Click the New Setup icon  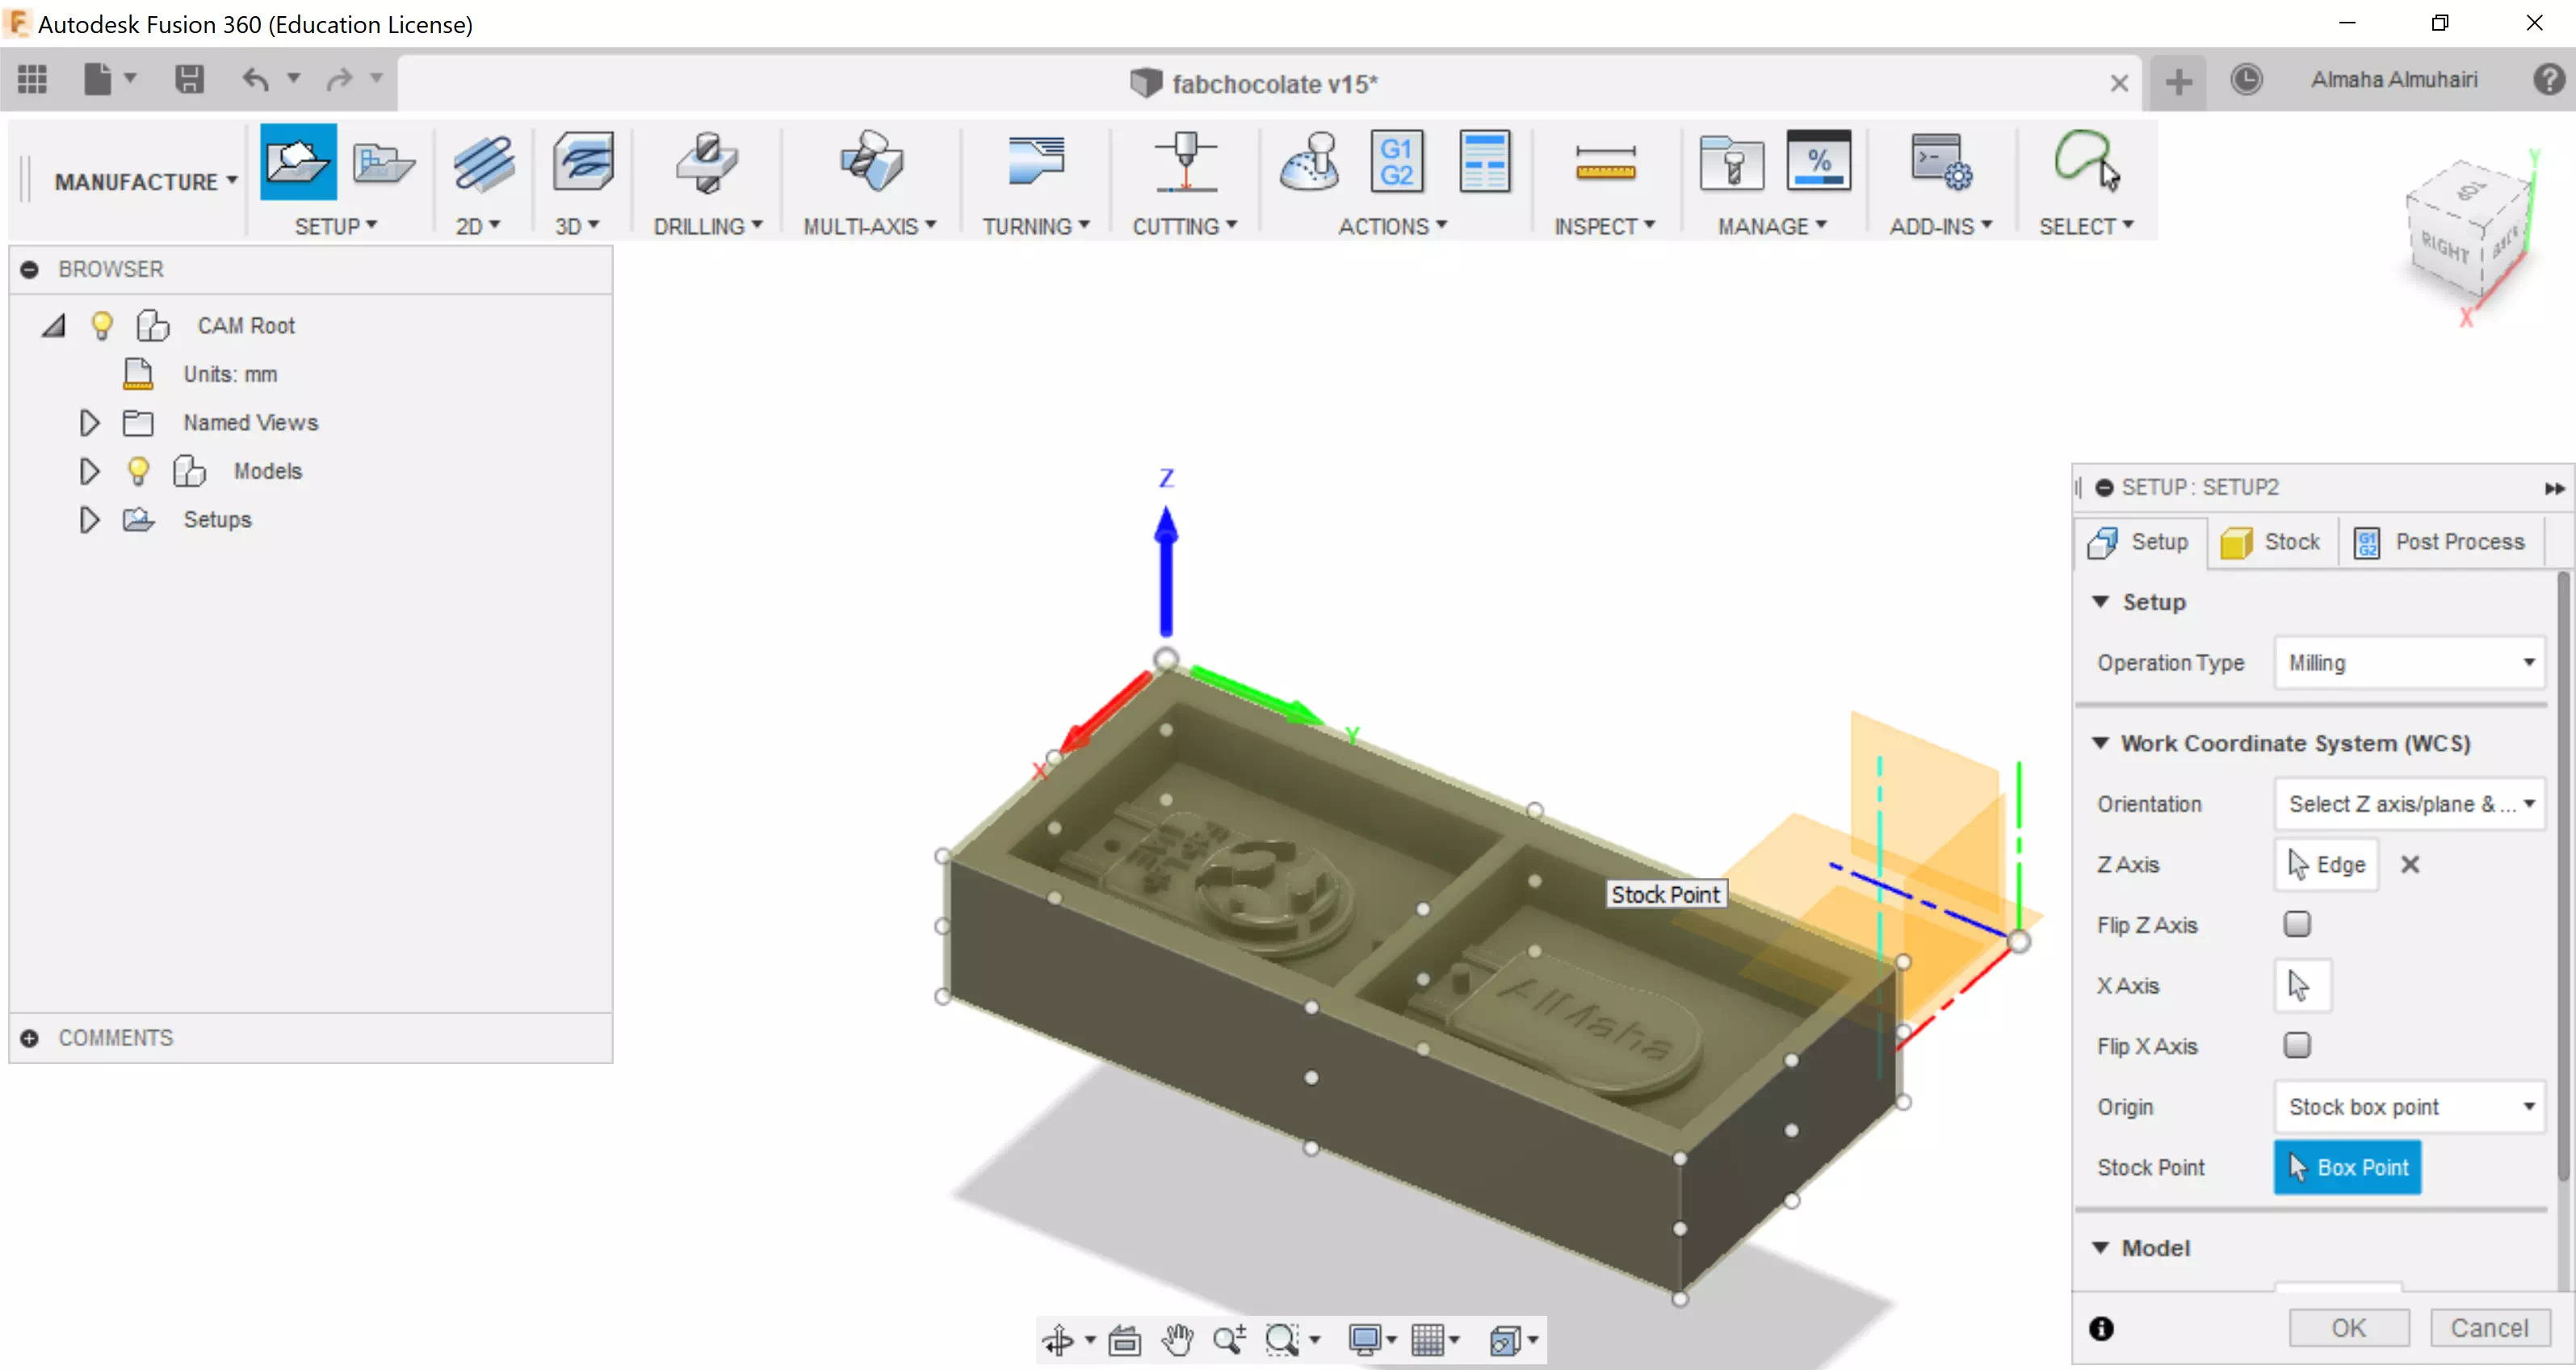coord(297,162)
